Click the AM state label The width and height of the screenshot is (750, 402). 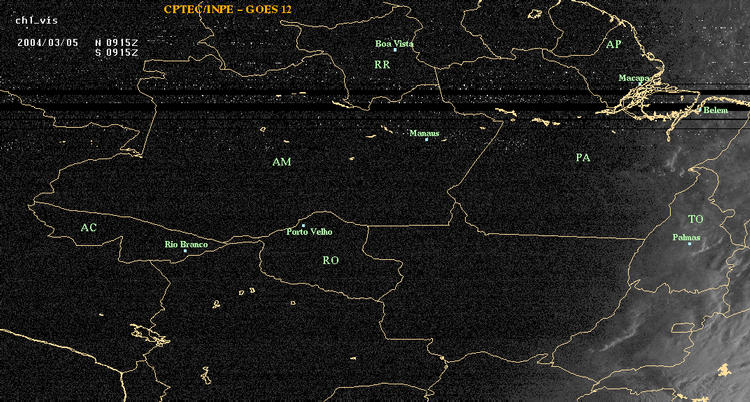(282, 162)
